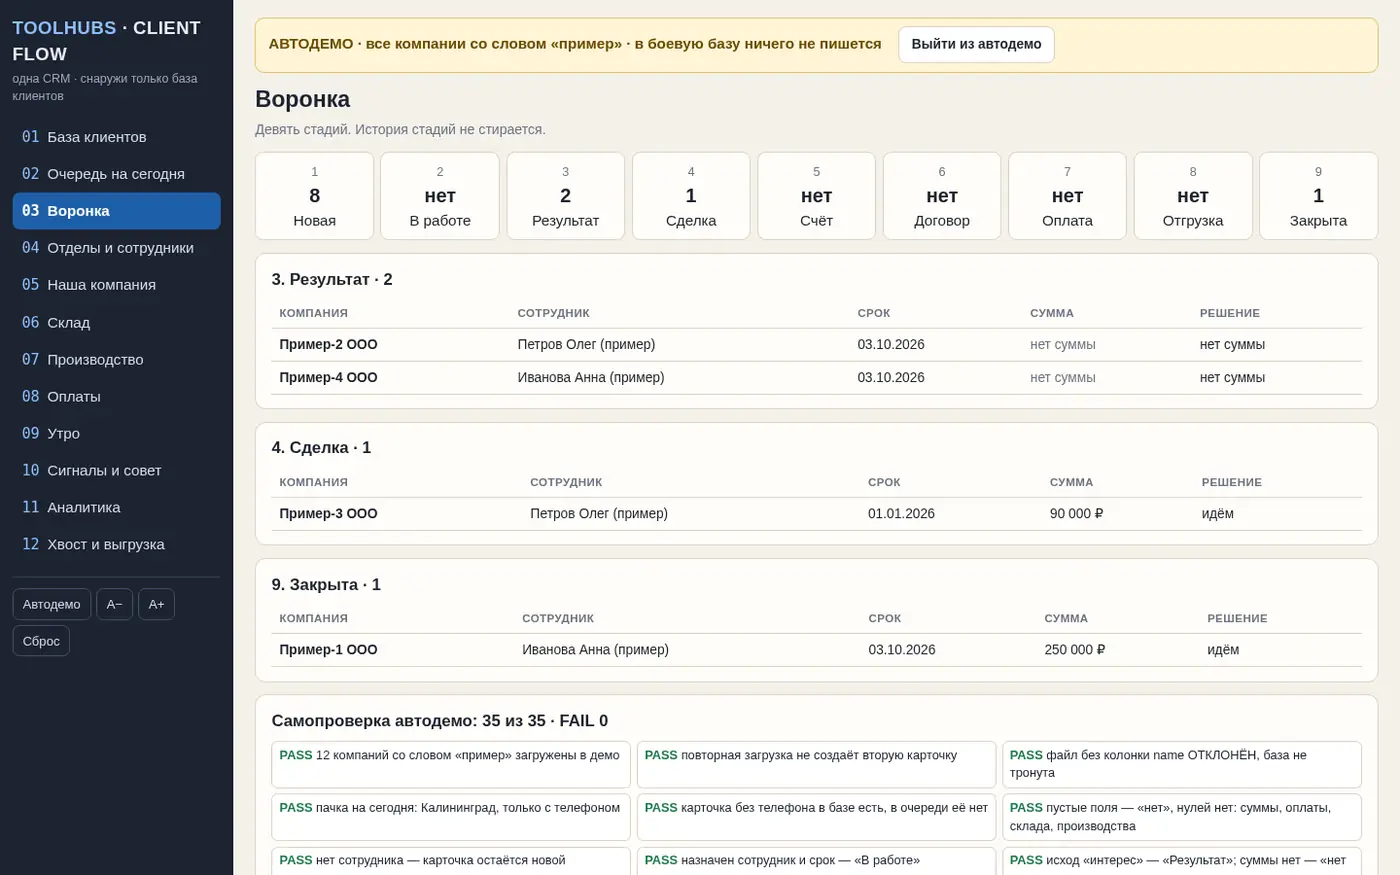Increase font size with A+ button
Screen dimensions: 1400x875
(156, 604)
